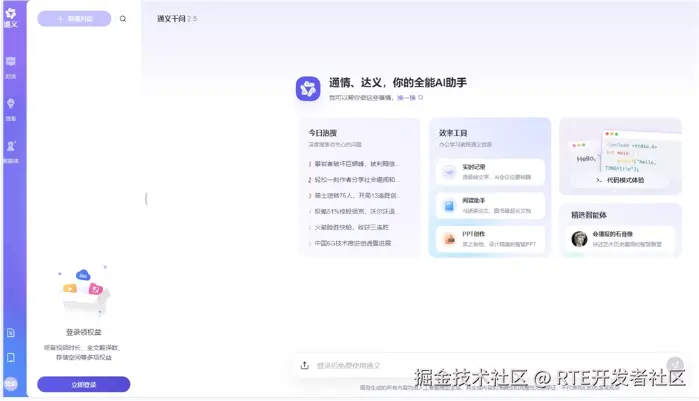This screenshot has height=401, width=699.
Task: Collapse the sidebar with the handle
Action: tap(146, 199)
